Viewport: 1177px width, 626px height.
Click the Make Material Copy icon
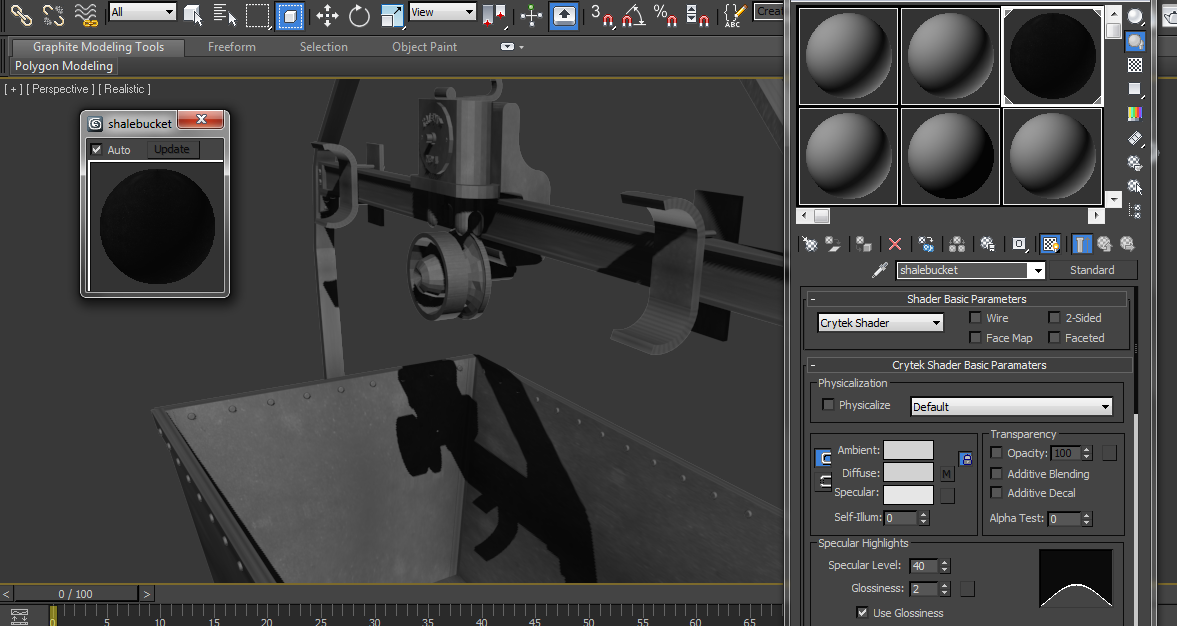click(926, 244)
